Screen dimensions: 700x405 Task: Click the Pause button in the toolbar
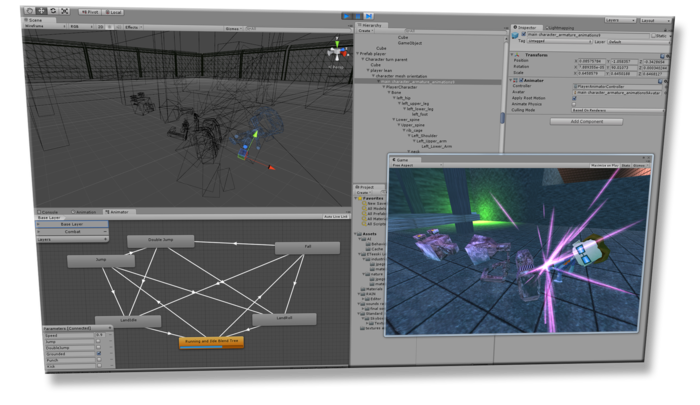(x=358, y=16)
